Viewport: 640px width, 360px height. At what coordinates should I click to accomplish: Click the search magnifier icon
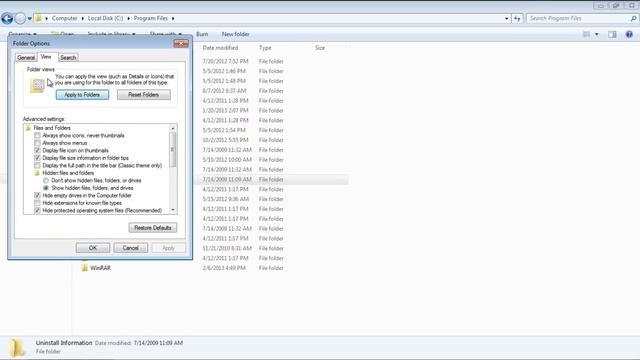pos(633,18)
